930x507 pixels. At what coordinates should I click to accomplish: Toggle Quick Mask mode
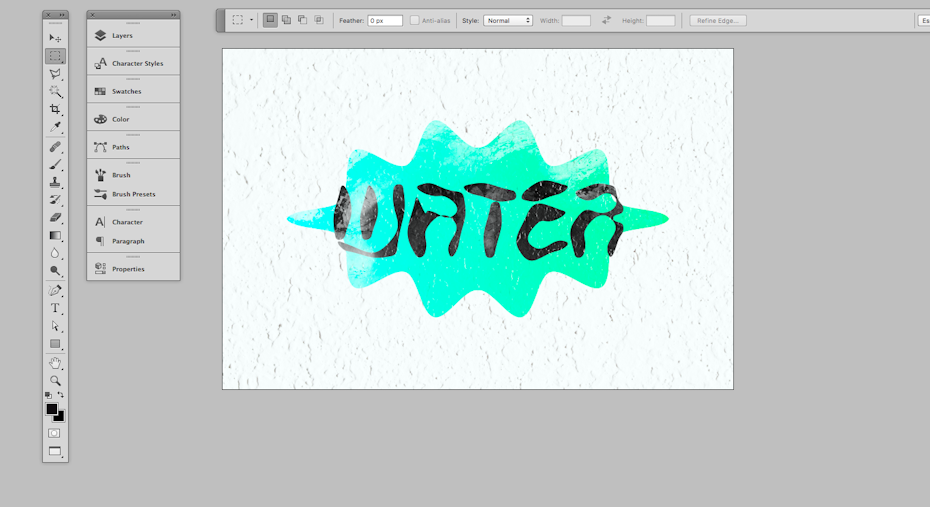[x=55, y=433]
